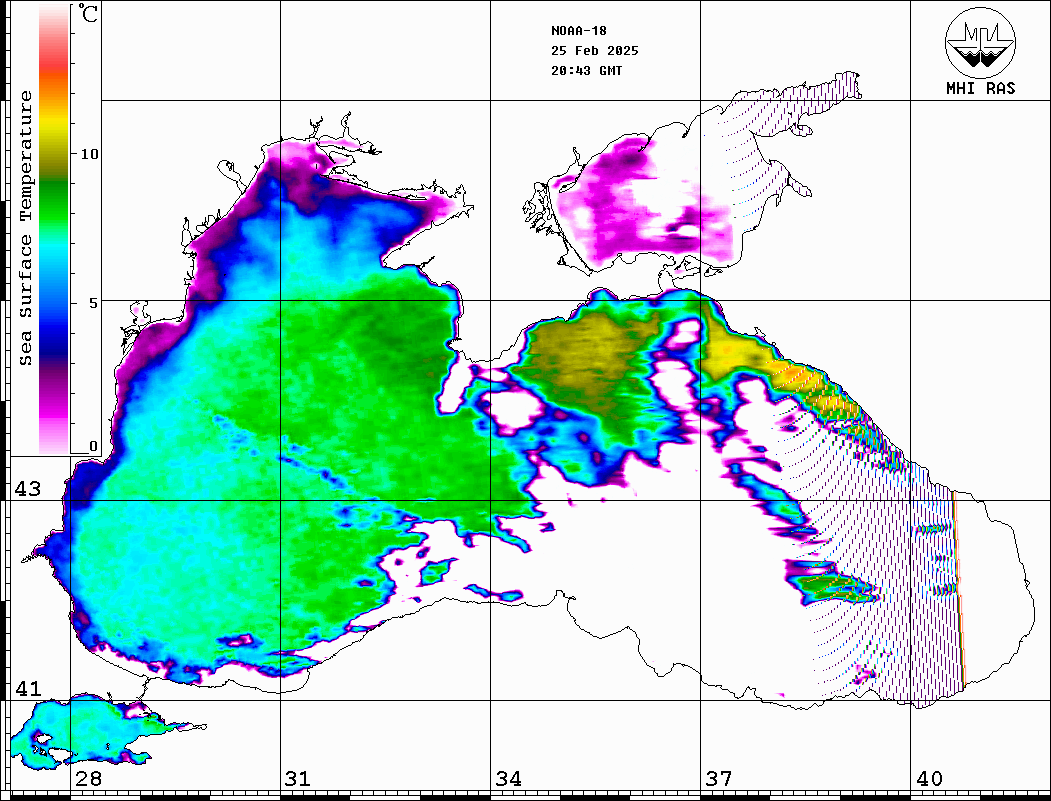Select the '25 Feb 2025' date text
Image resolution: width=1051 pixels, height=801 pixels.
point(595,51)
